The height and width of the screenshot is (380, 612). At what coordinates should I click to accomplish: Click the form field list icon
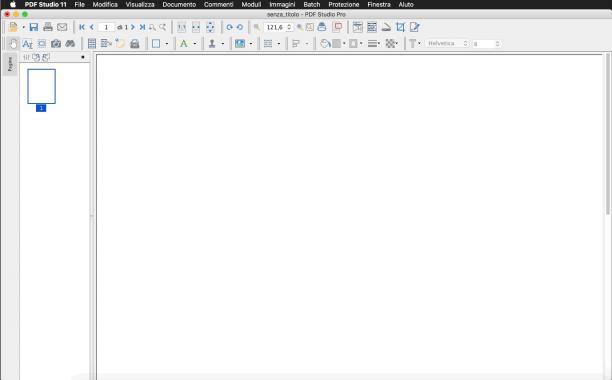(x=92, y=44)
